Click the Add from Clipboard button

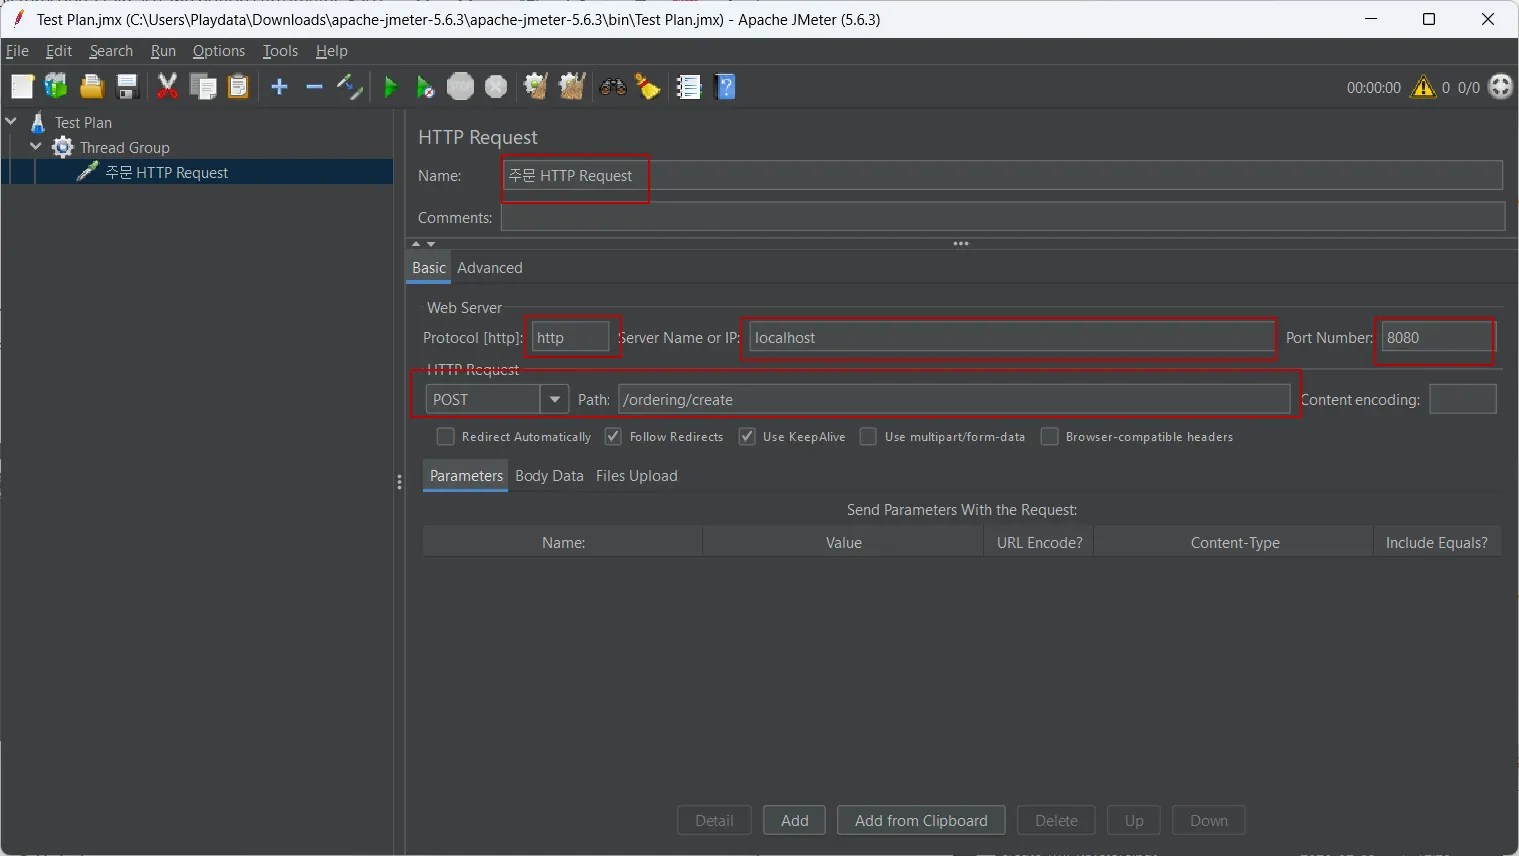[921, 821]
